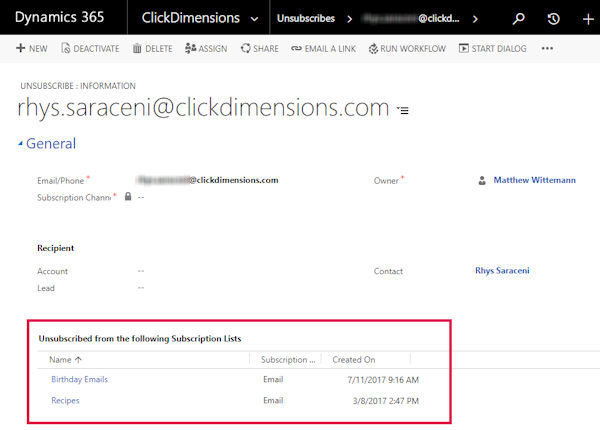Open the search magnifier icon
The height and width of the screenshot is (430, 600).
click(x=518, y=18)
